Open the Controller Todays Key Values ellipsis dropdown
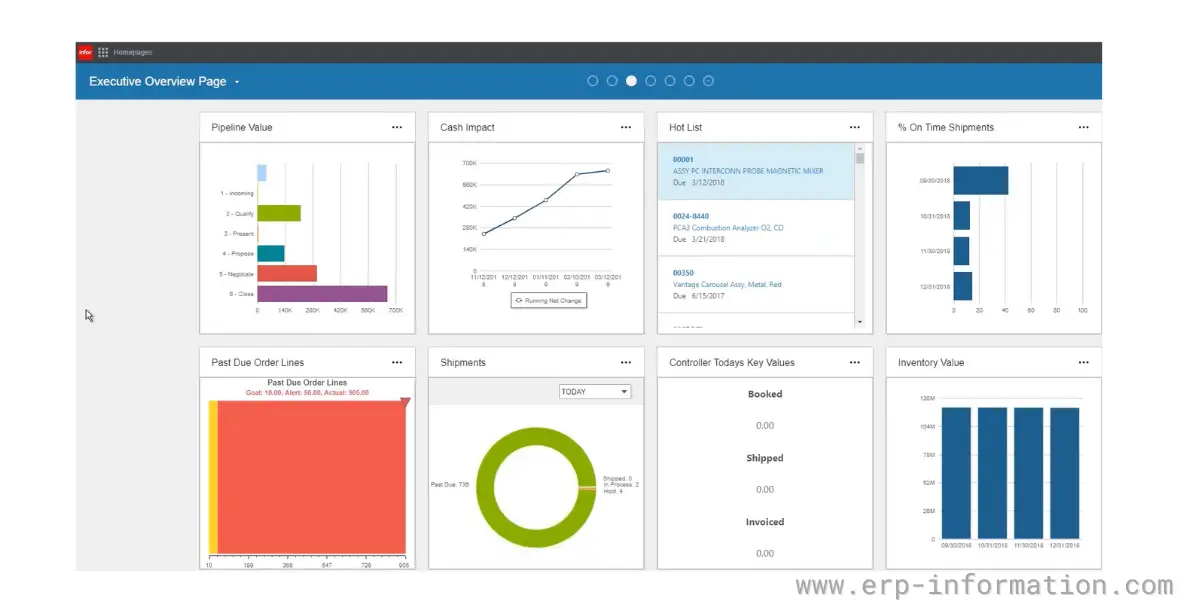 pyautogui.click(x=855, y=362)
